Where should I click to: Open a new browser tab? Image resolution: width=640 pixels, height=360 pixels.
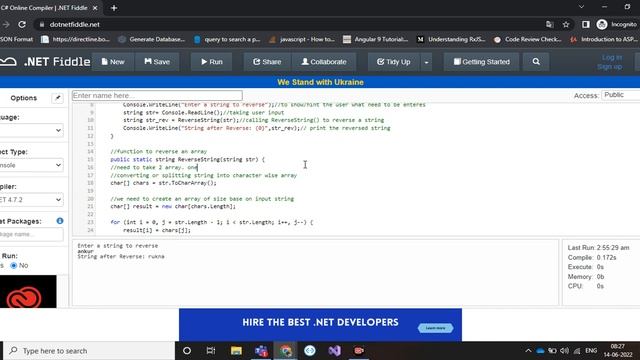tap(114, 8)
